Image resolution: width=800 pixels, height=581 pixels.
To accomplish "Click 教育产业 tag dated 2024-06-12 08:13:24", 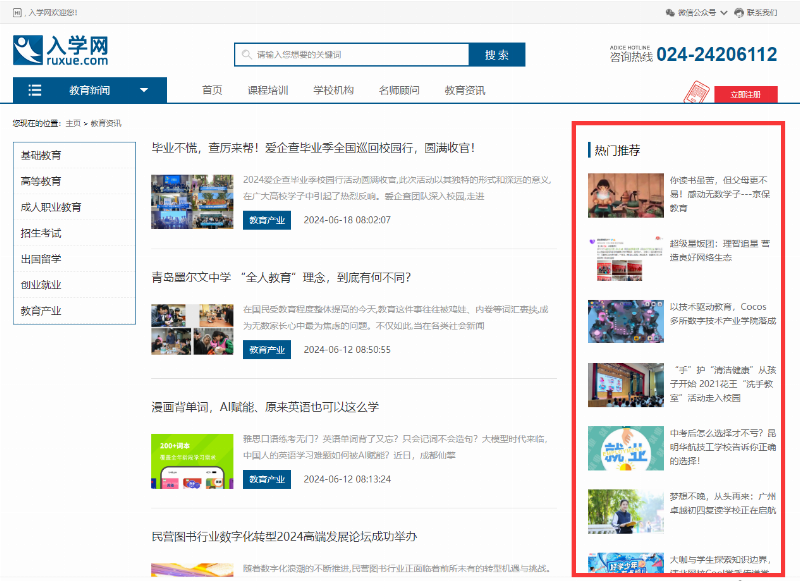I will click(x=267, y=479).
